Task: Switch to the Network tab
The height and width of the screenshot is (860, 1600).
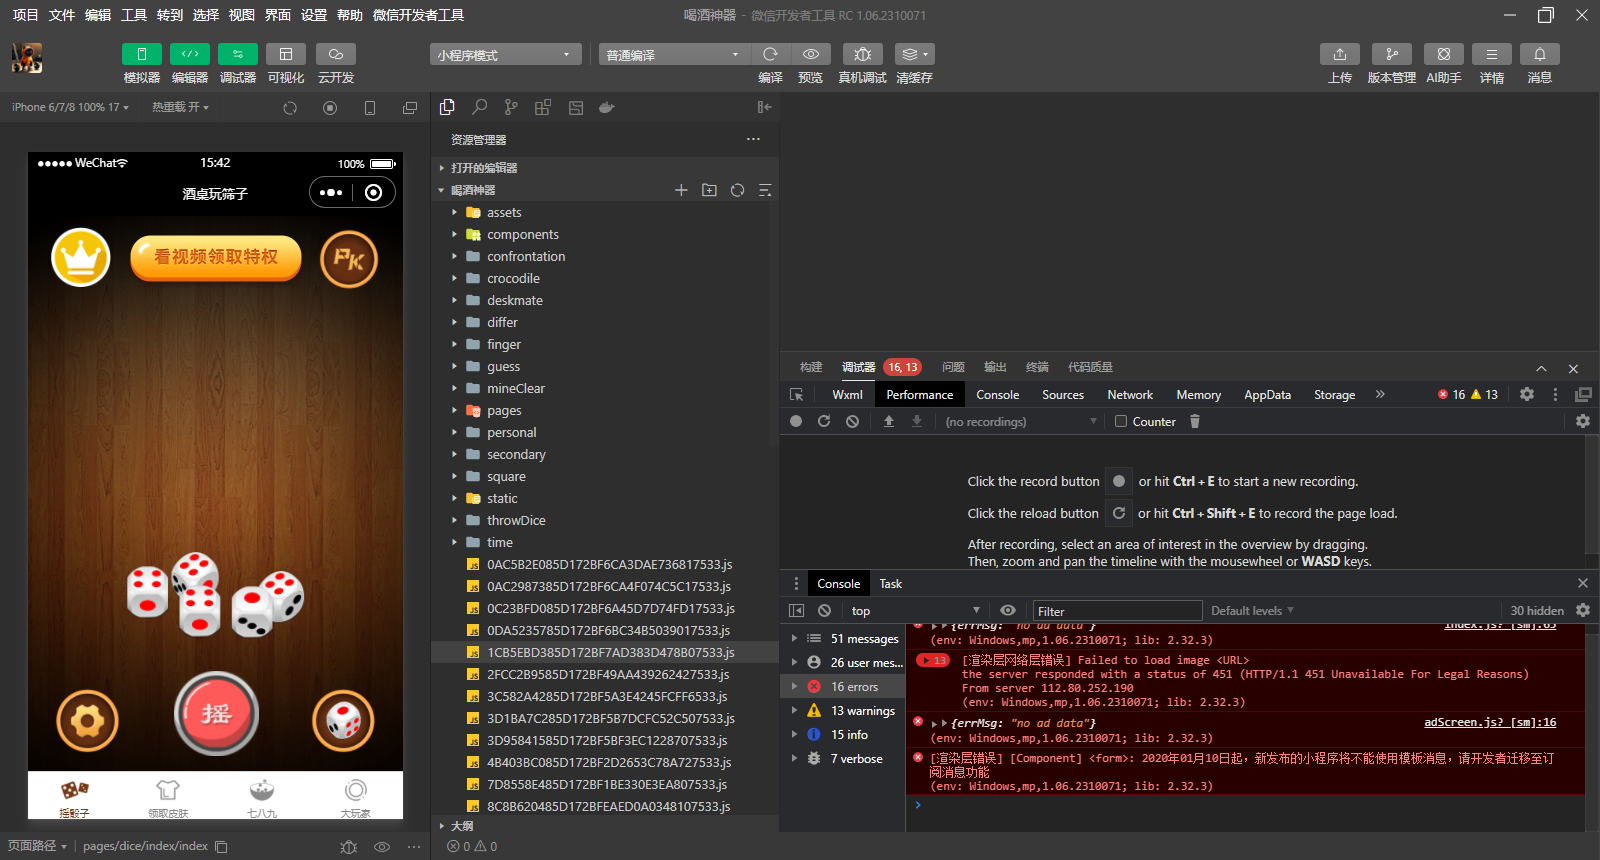Action: [x=1130, y=395]
